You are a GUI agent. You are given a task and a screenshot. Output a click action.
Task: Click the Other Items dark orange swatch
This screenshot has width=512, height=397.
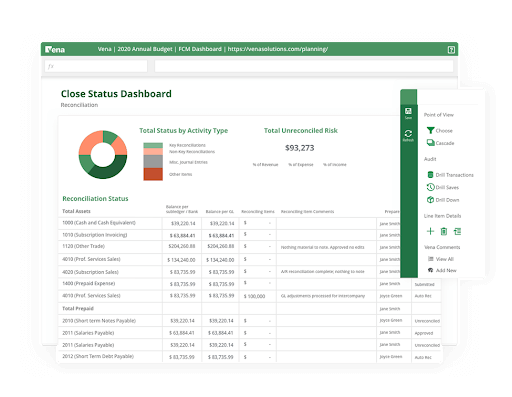pyautogui.click(x=153, y=174)
